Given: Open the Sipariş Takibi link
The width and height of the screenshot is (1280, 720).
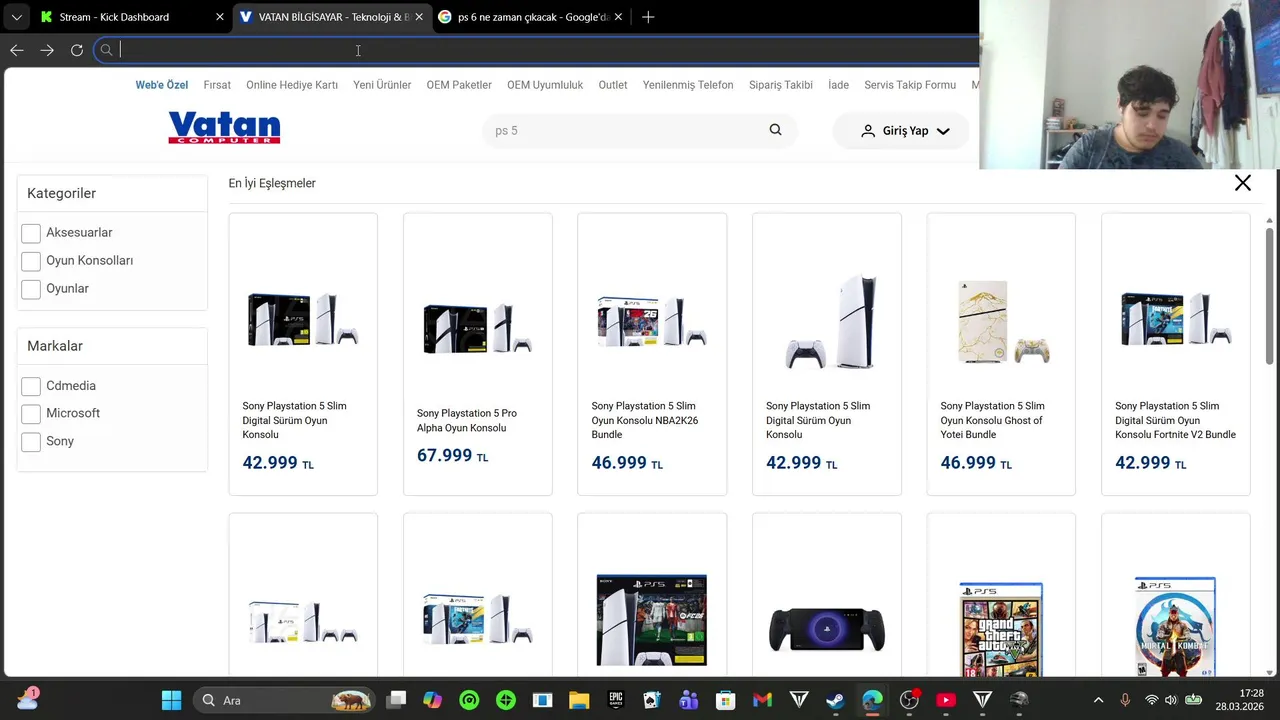Looking at the screenshot, I should click(781, 85).
